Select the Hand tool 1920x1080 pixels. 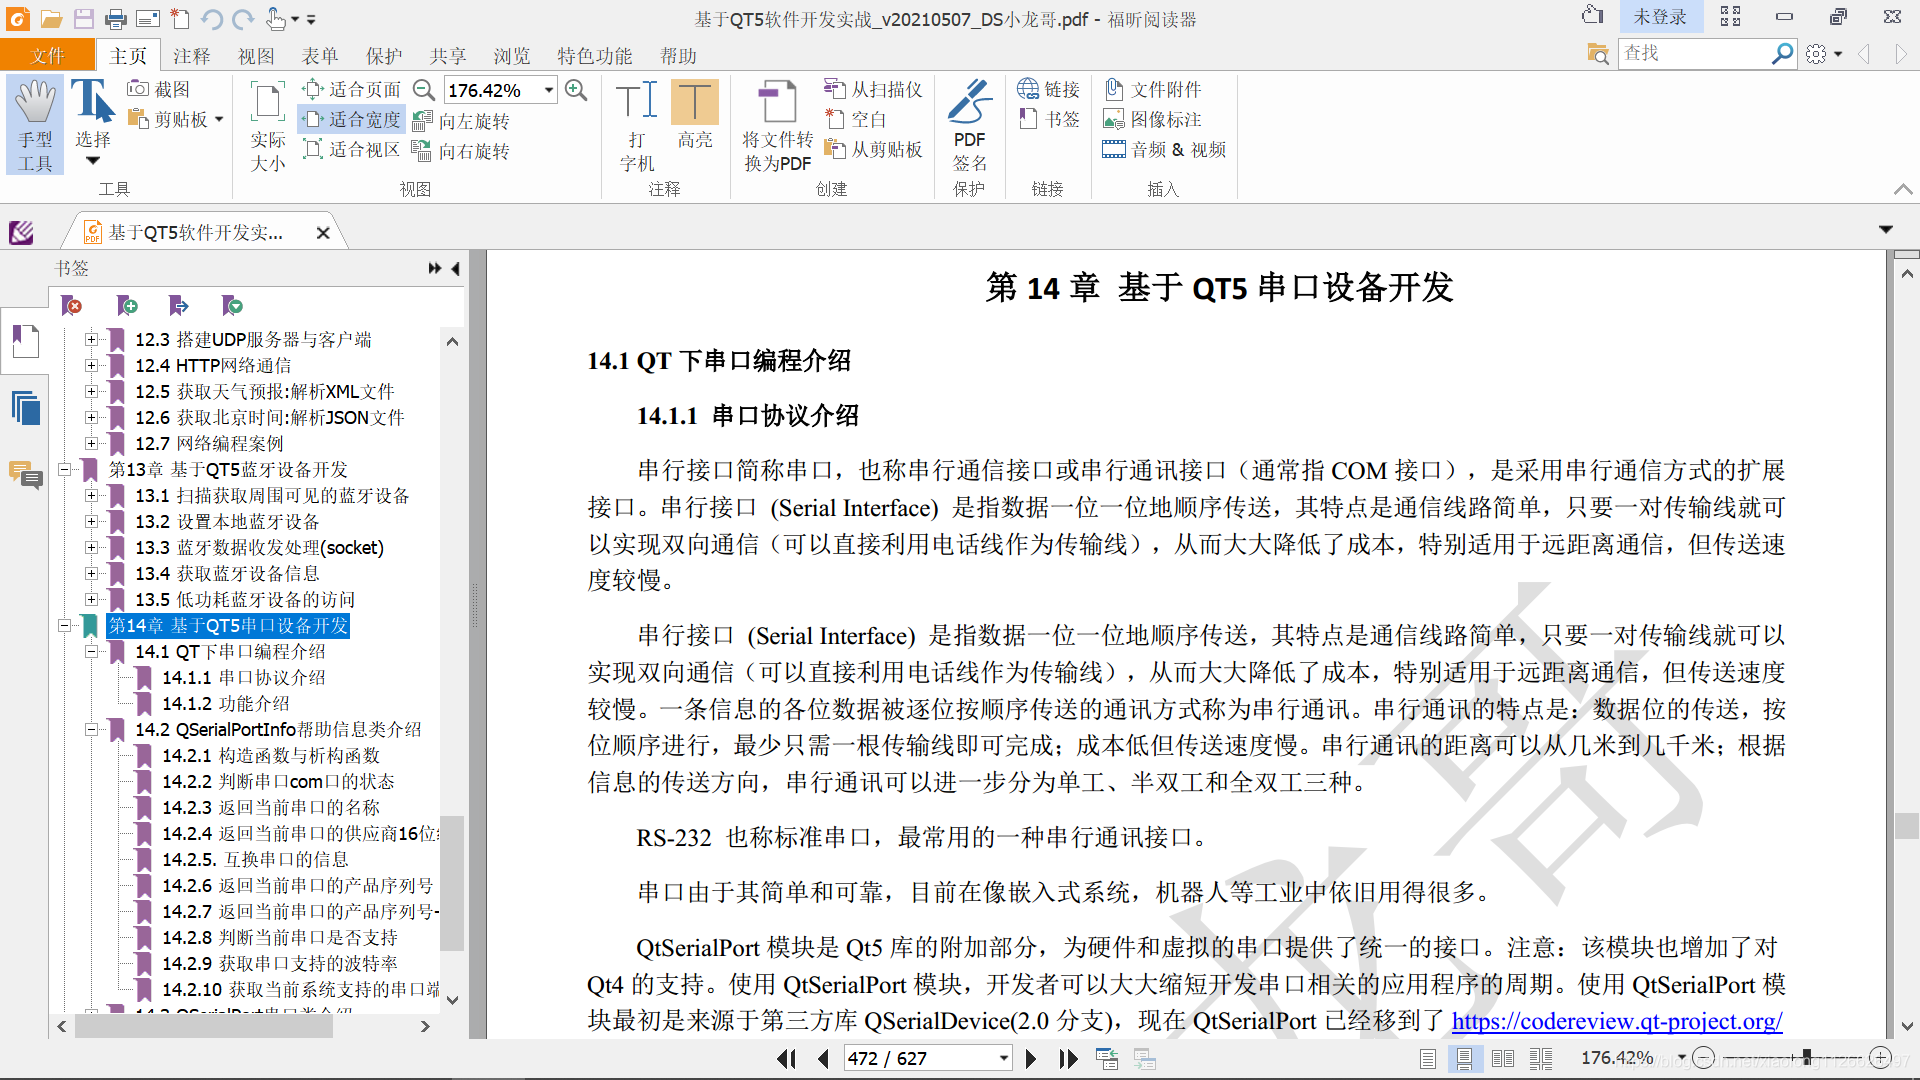[35, 125]
